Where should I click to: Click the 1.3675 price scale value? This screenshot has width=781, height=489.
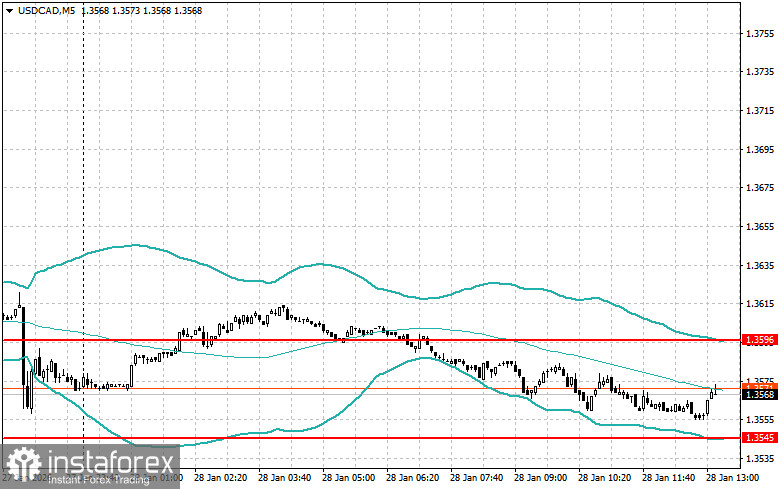pos(761,188)
